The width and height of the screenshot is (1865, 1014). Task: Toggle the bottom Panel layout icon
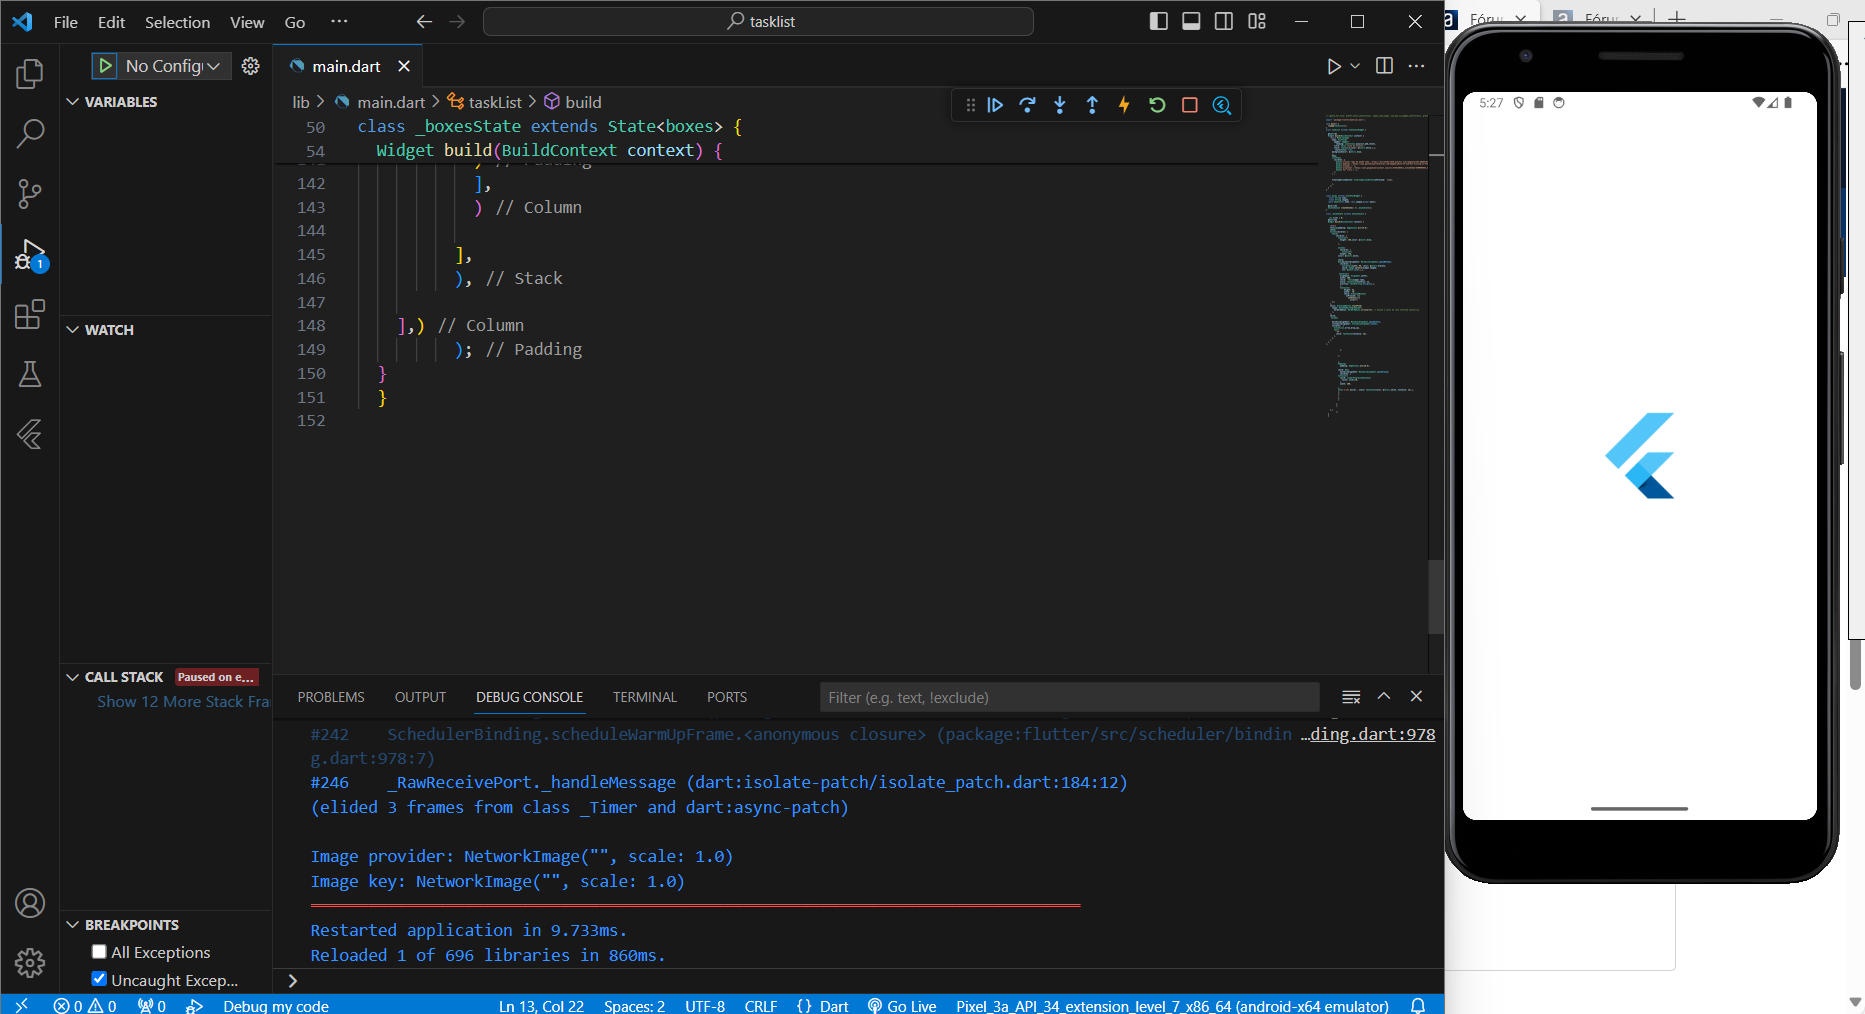[1191, 21]
